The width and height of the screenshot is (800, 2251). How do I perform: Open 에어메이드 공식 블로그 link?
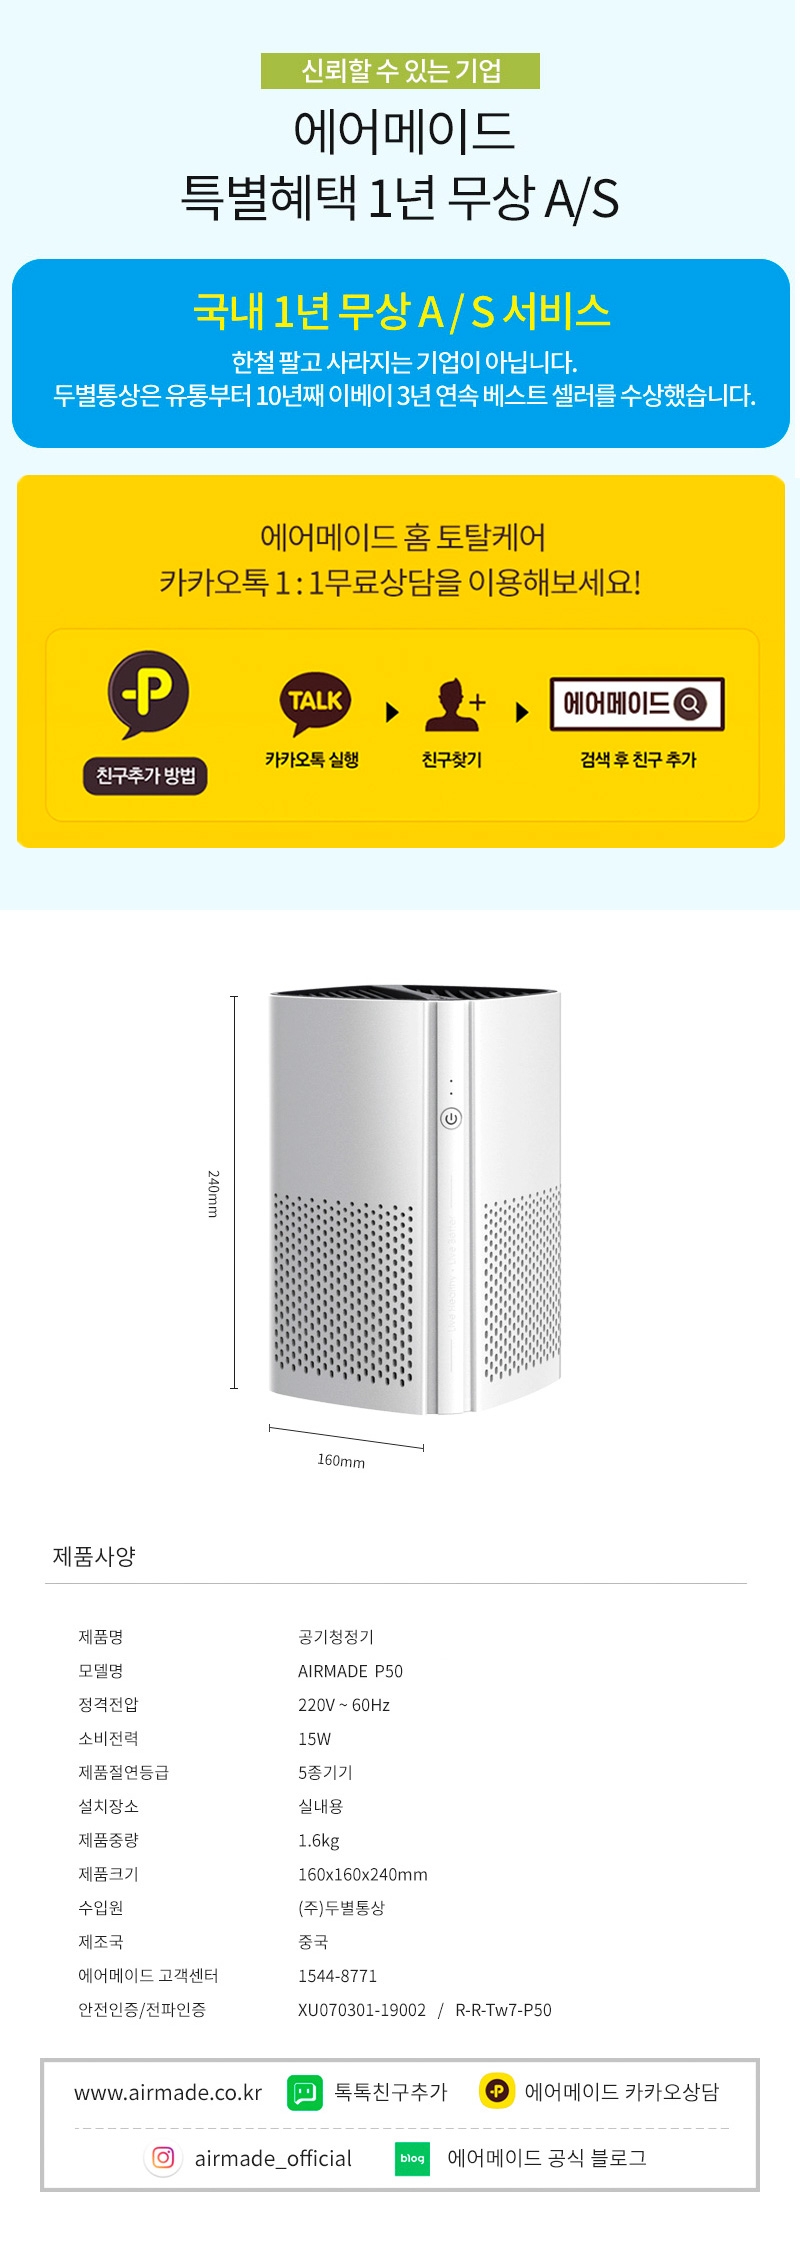(547, 2158)
